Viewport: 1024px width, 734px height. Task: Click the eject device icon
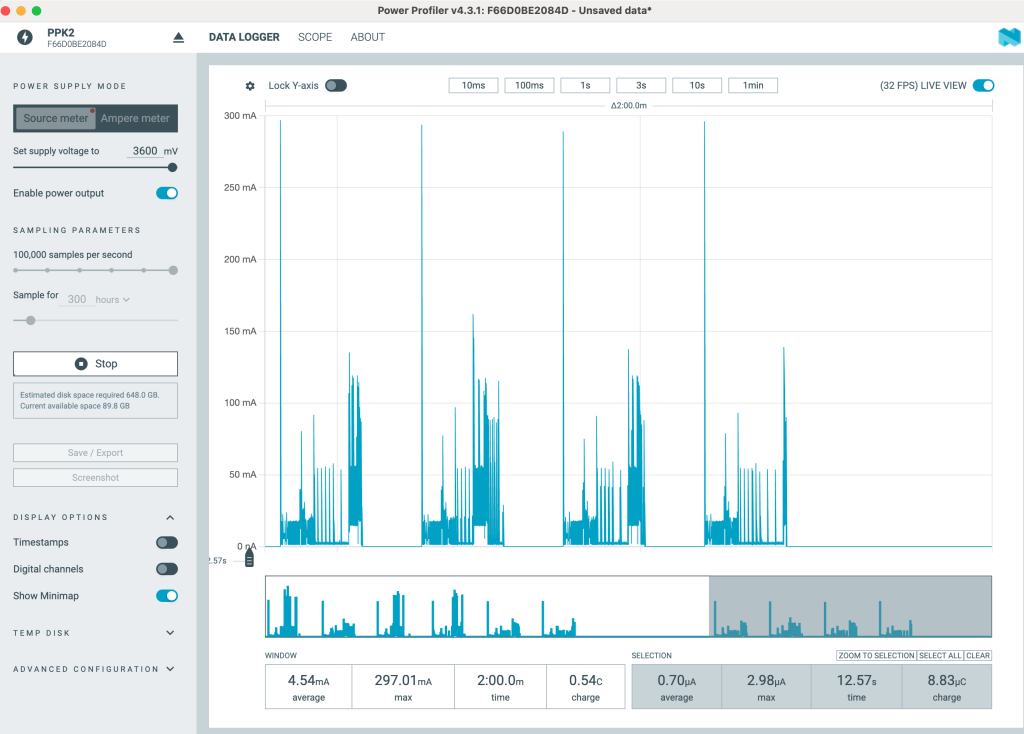(x=179, y=37)
